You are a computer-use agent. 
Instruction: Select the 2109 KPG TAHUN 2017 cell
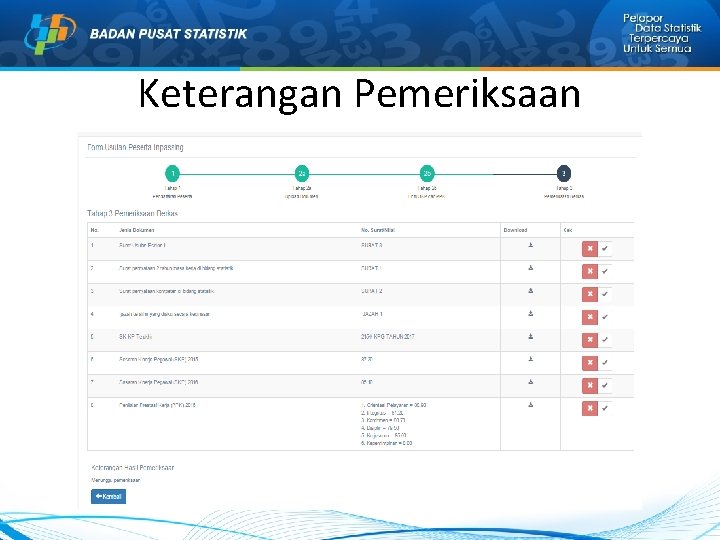[388, 337]
